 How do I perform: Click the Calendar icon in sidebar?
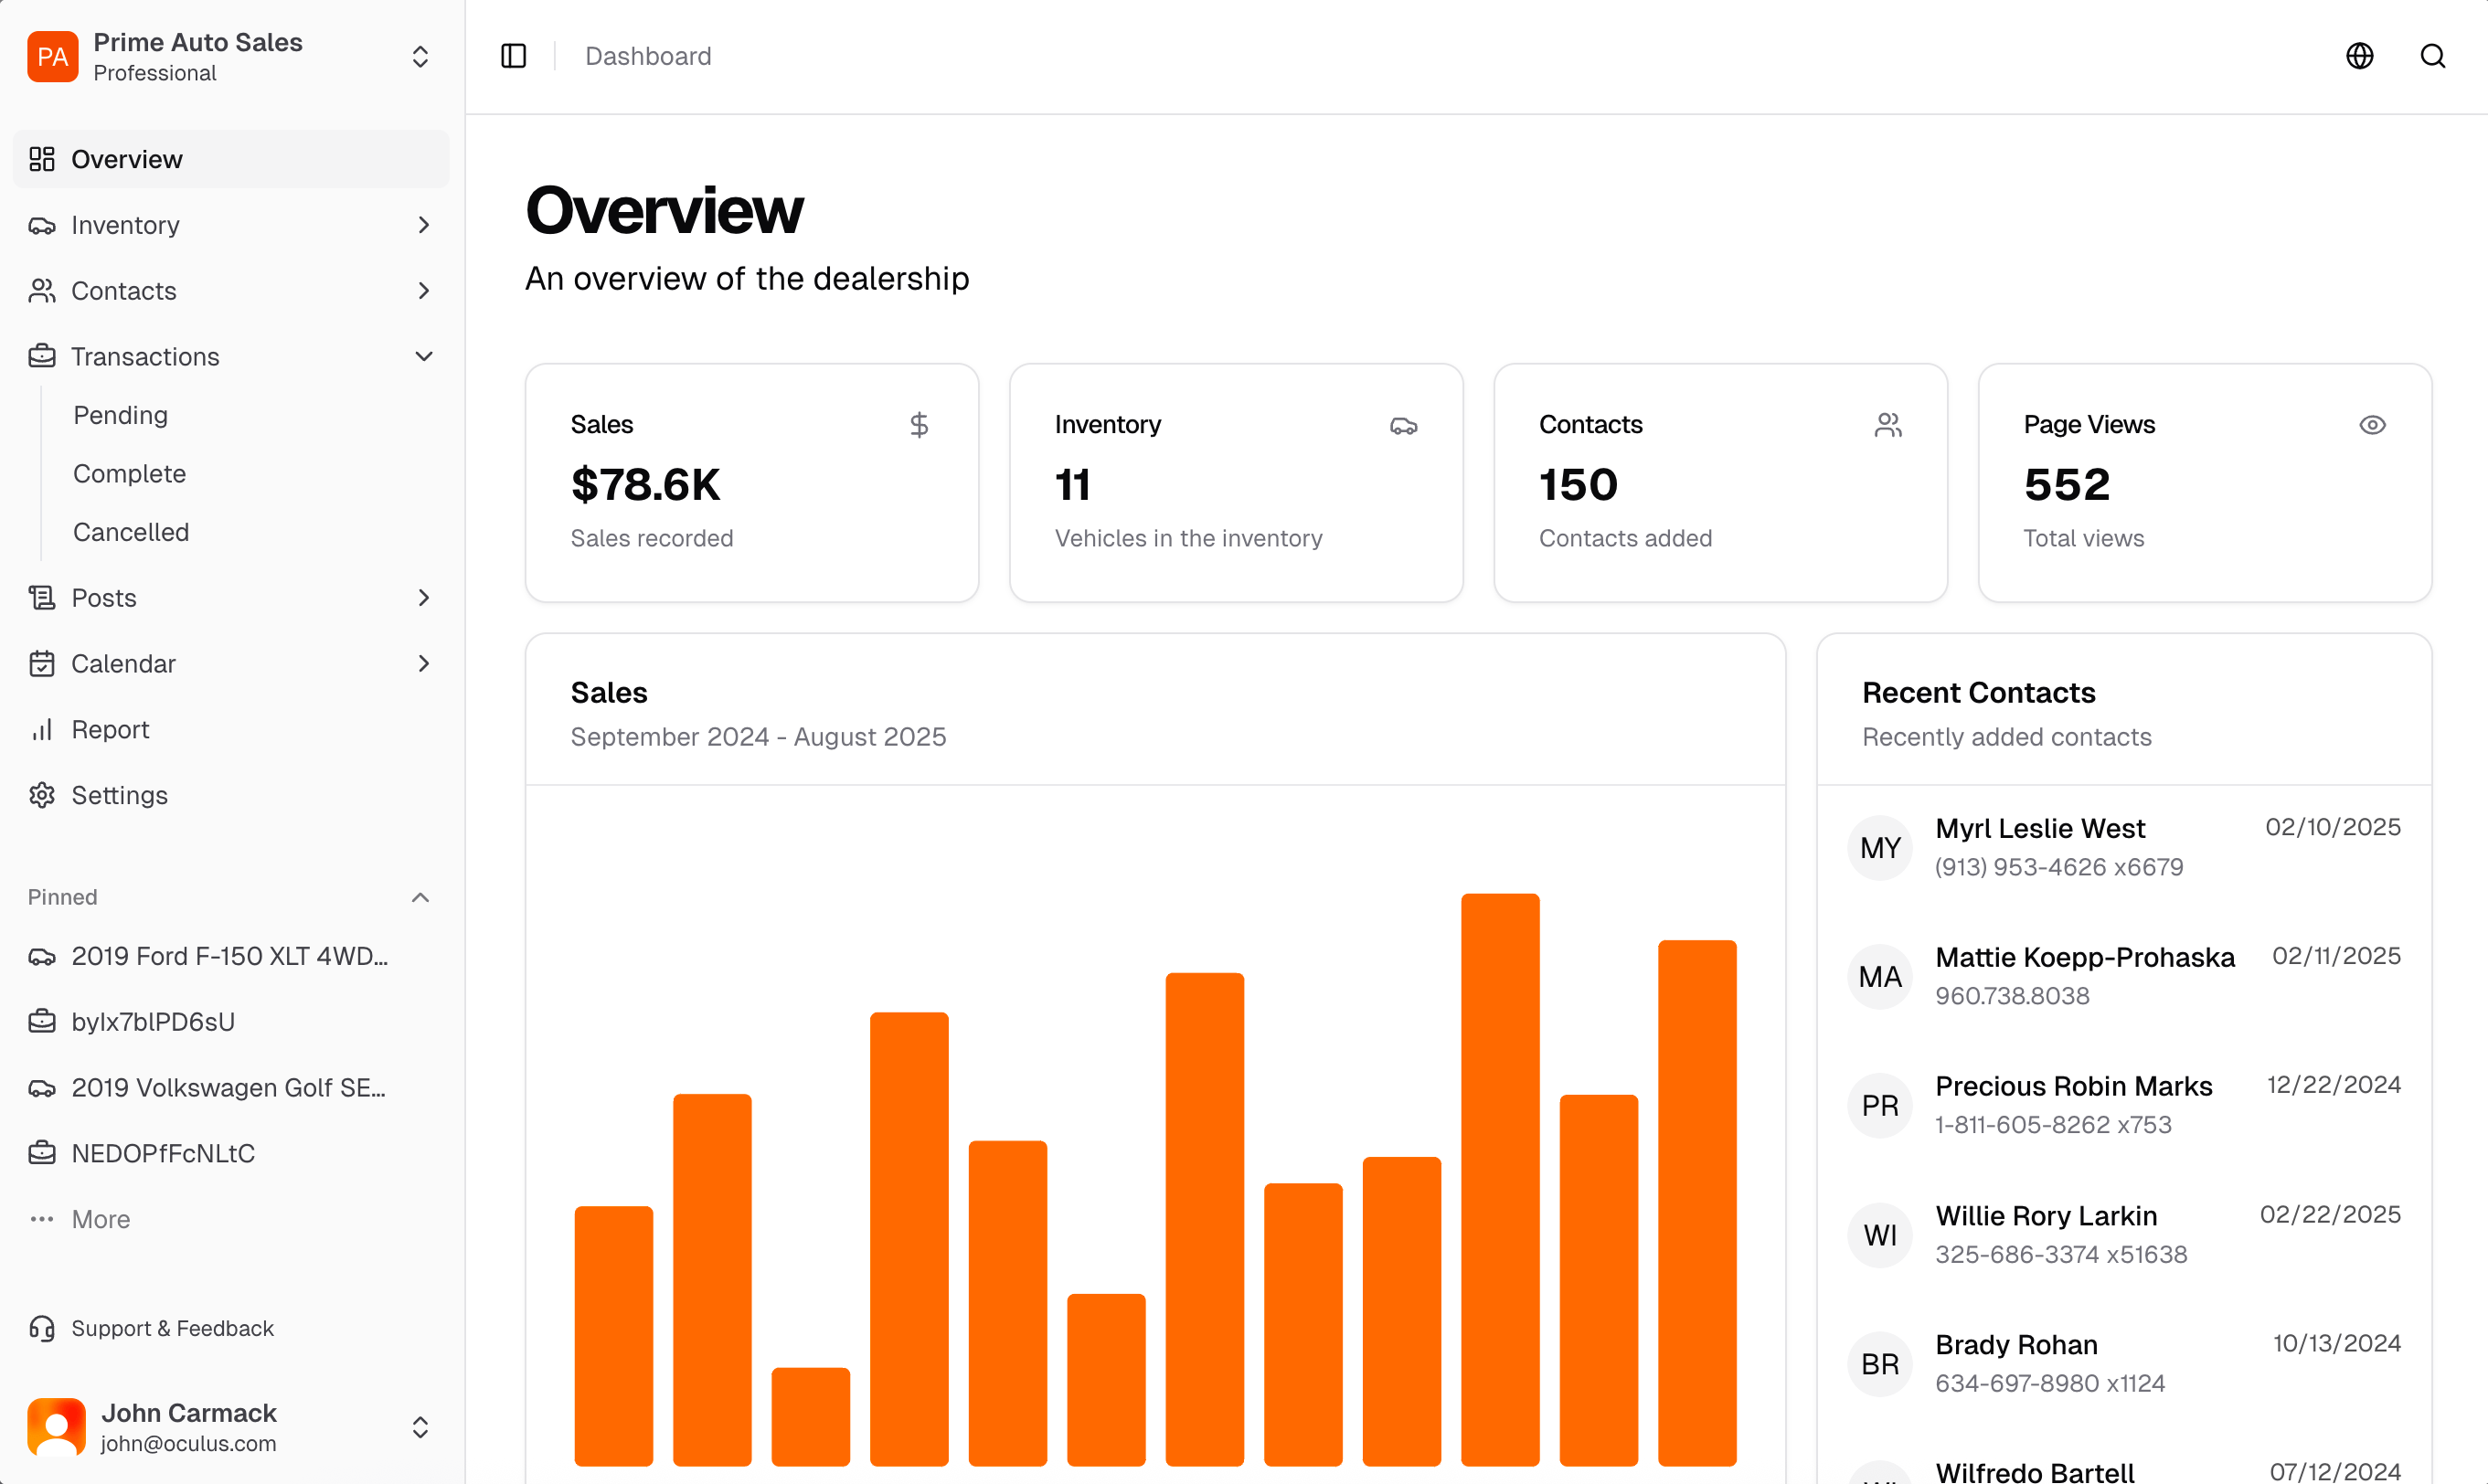tap(42, 664)
